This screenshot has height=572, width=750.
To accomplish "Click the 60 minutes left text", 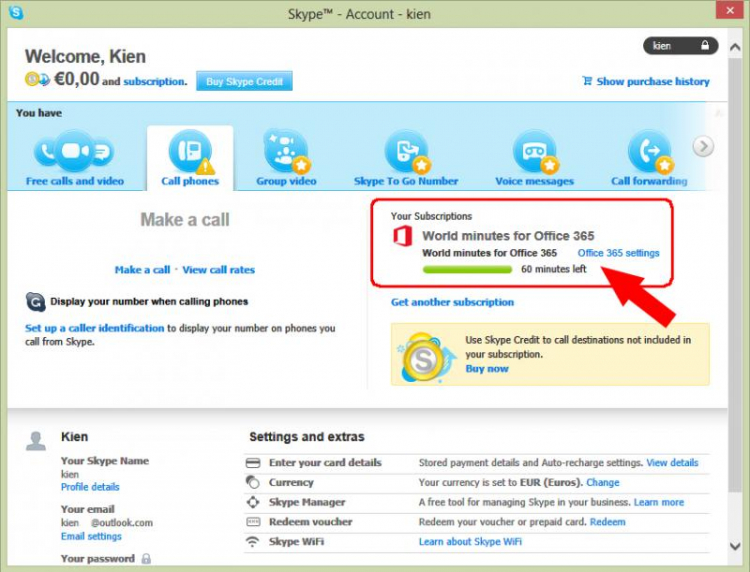I will pos(553,269).
